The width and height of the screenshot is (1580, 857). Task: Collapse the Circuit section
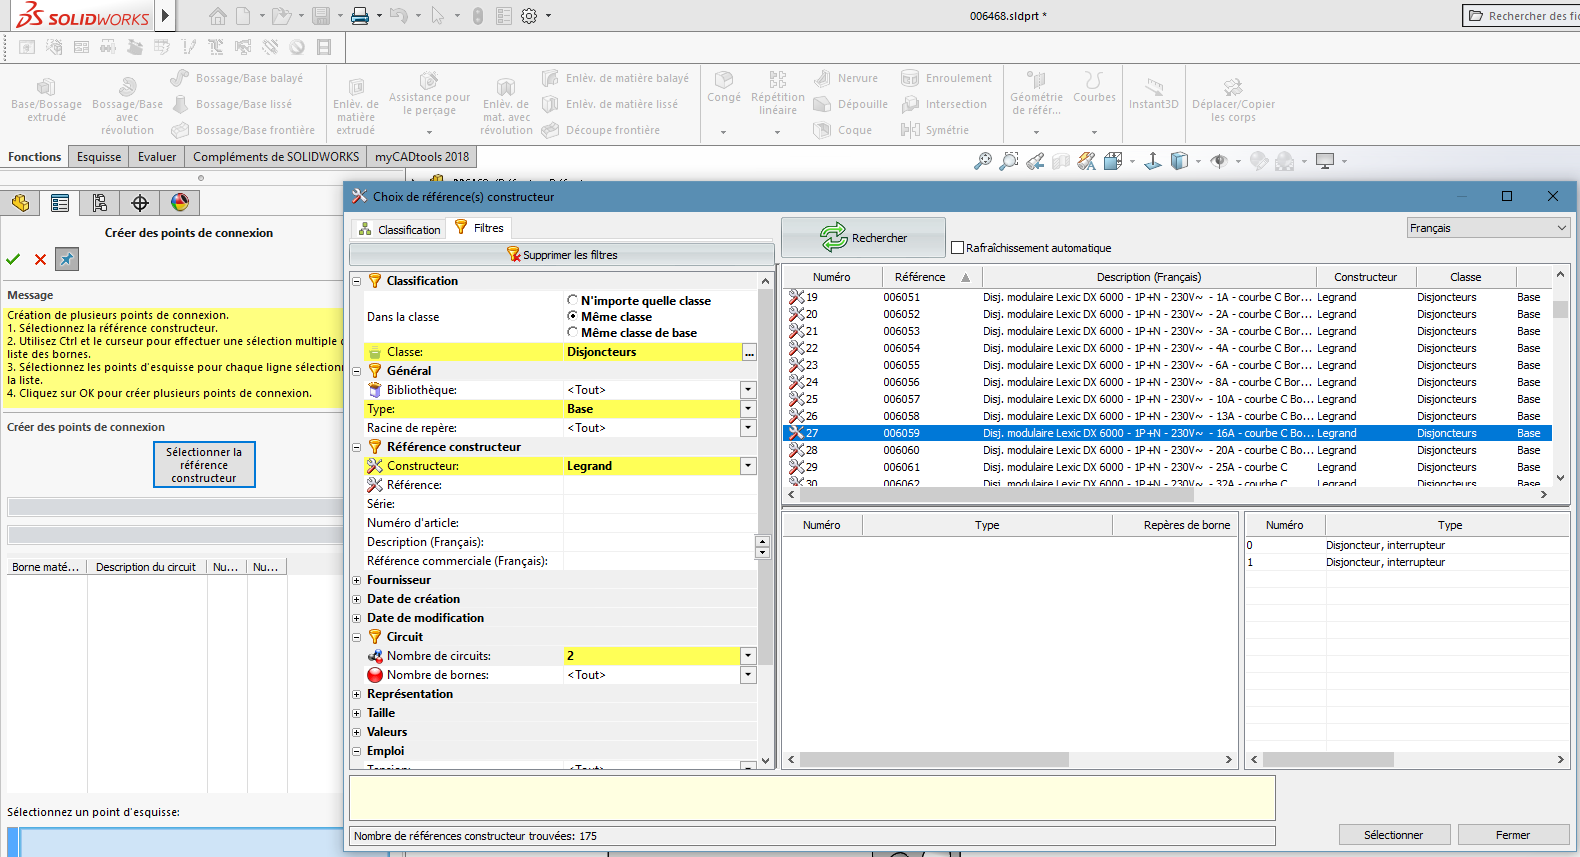[357, 637]
